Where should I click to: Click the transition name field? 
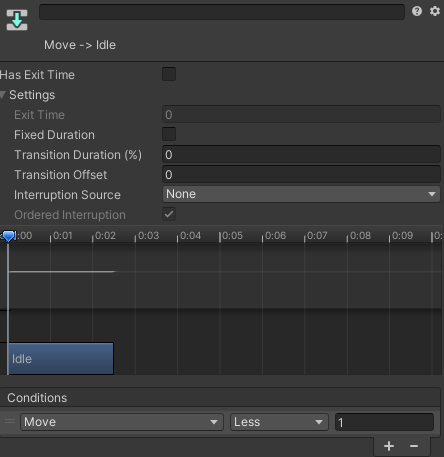(x=222, y=12)
